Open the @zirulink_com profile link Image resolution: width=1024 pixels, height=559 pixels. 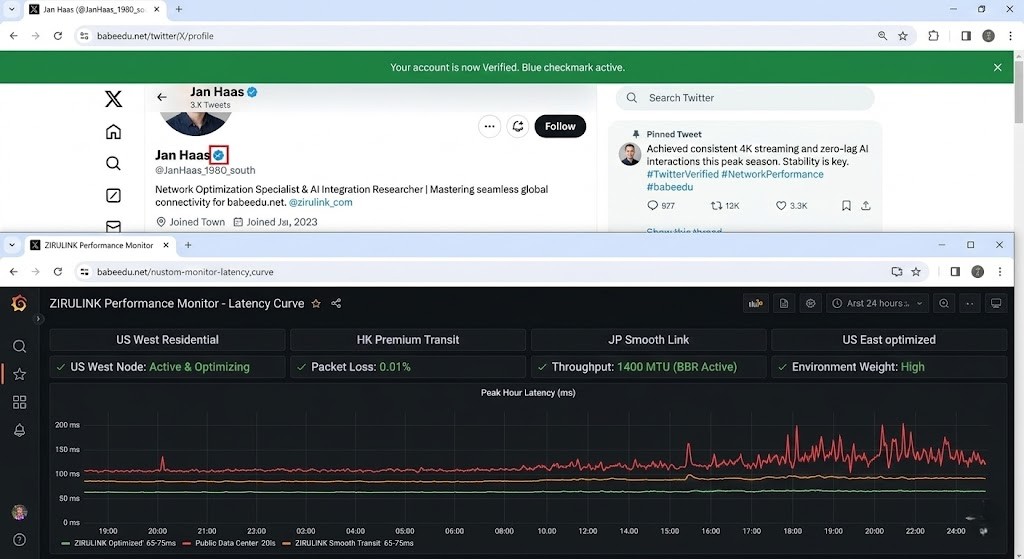(320, 202)
